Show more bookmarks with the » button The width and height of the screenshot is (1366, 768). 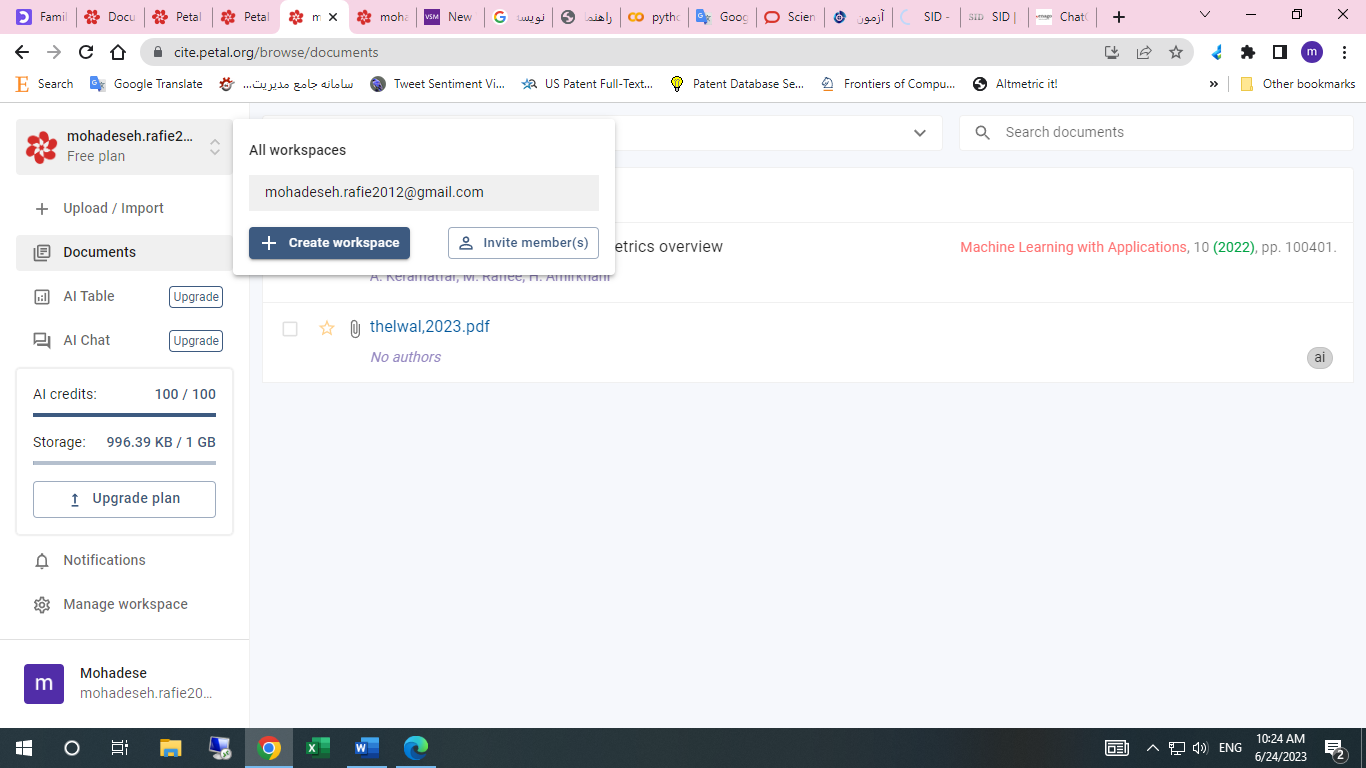[x=1214, y=84]
